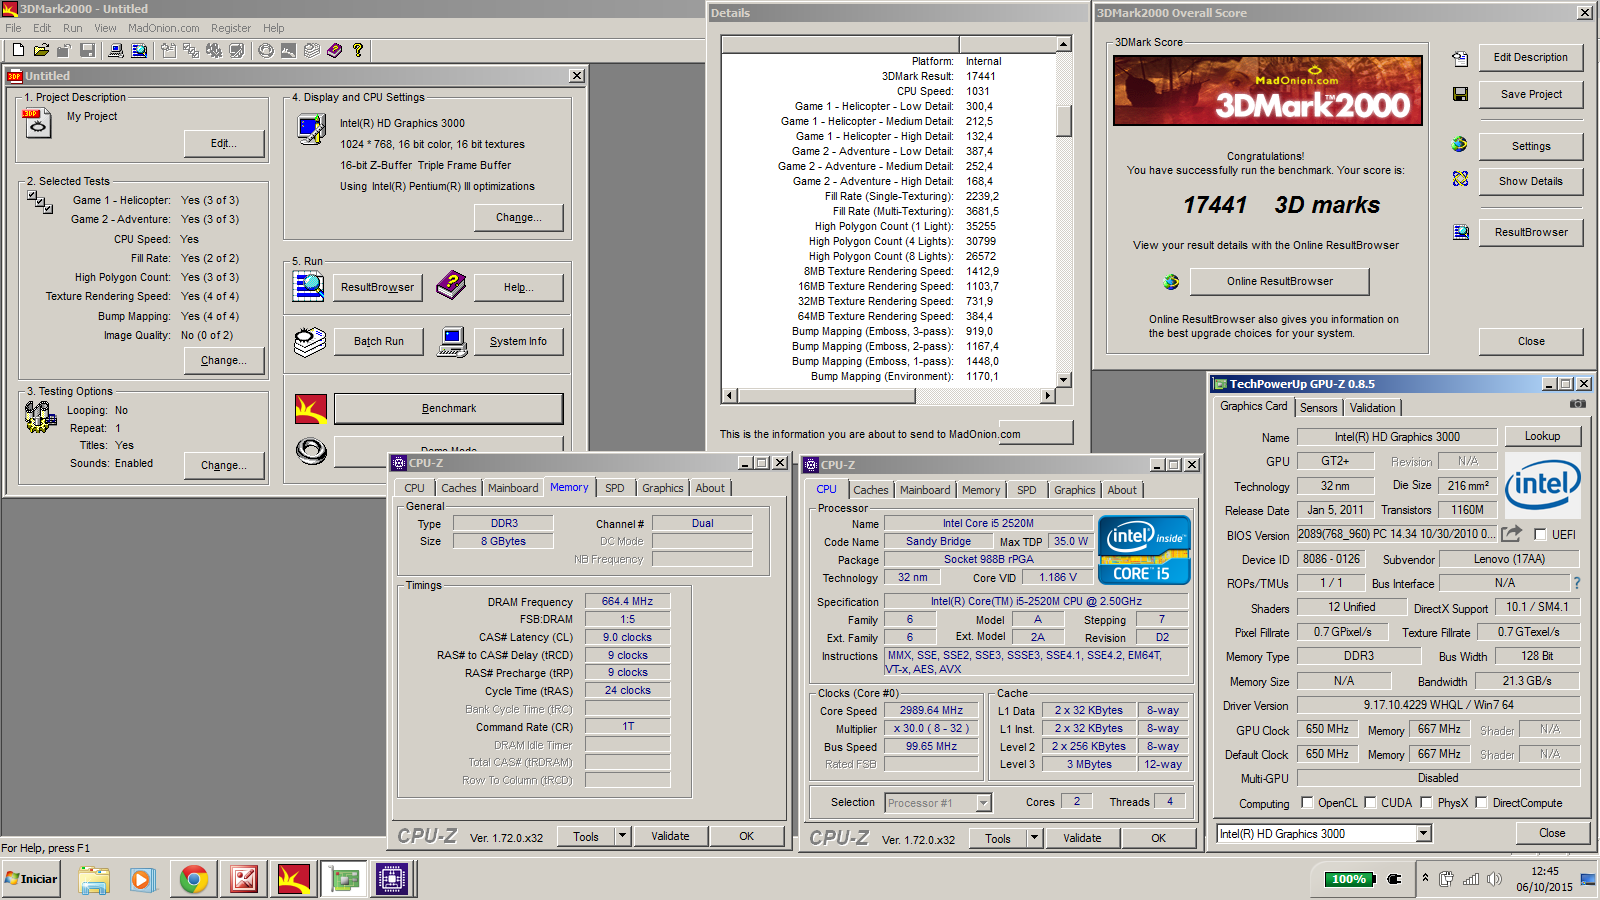Screen dimensions: 1600x900
Task: Open the MadOnion.com menu
Action: click(x=163, y=28)
